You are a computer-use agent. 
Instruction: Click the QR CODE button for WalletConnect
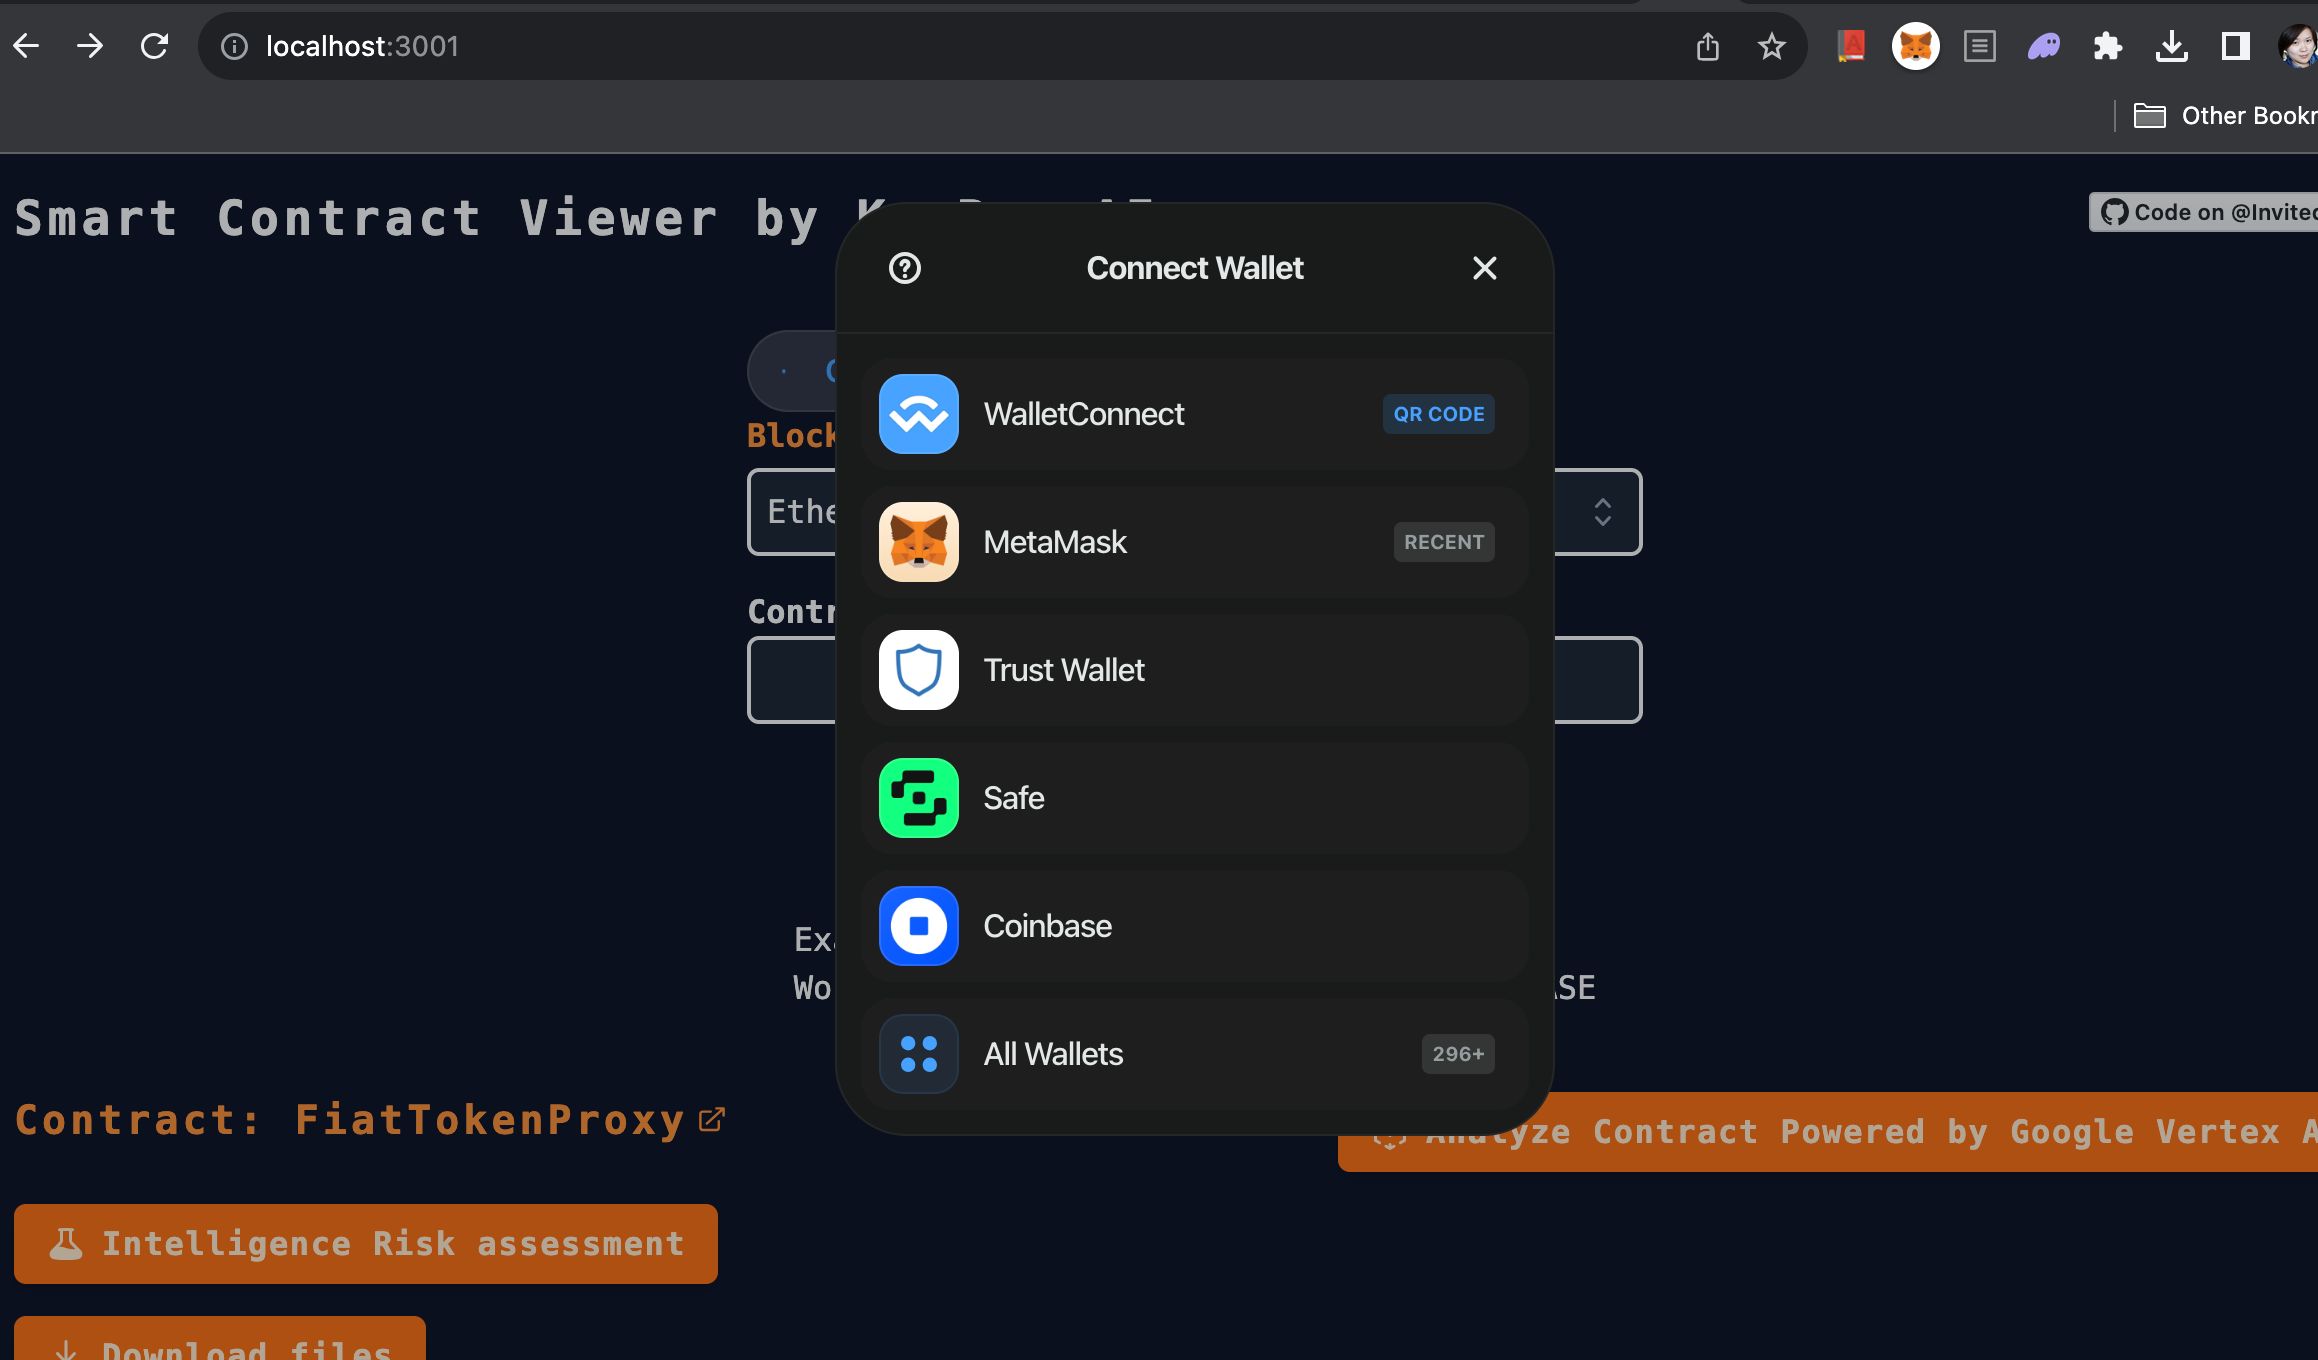point(1437,413)
